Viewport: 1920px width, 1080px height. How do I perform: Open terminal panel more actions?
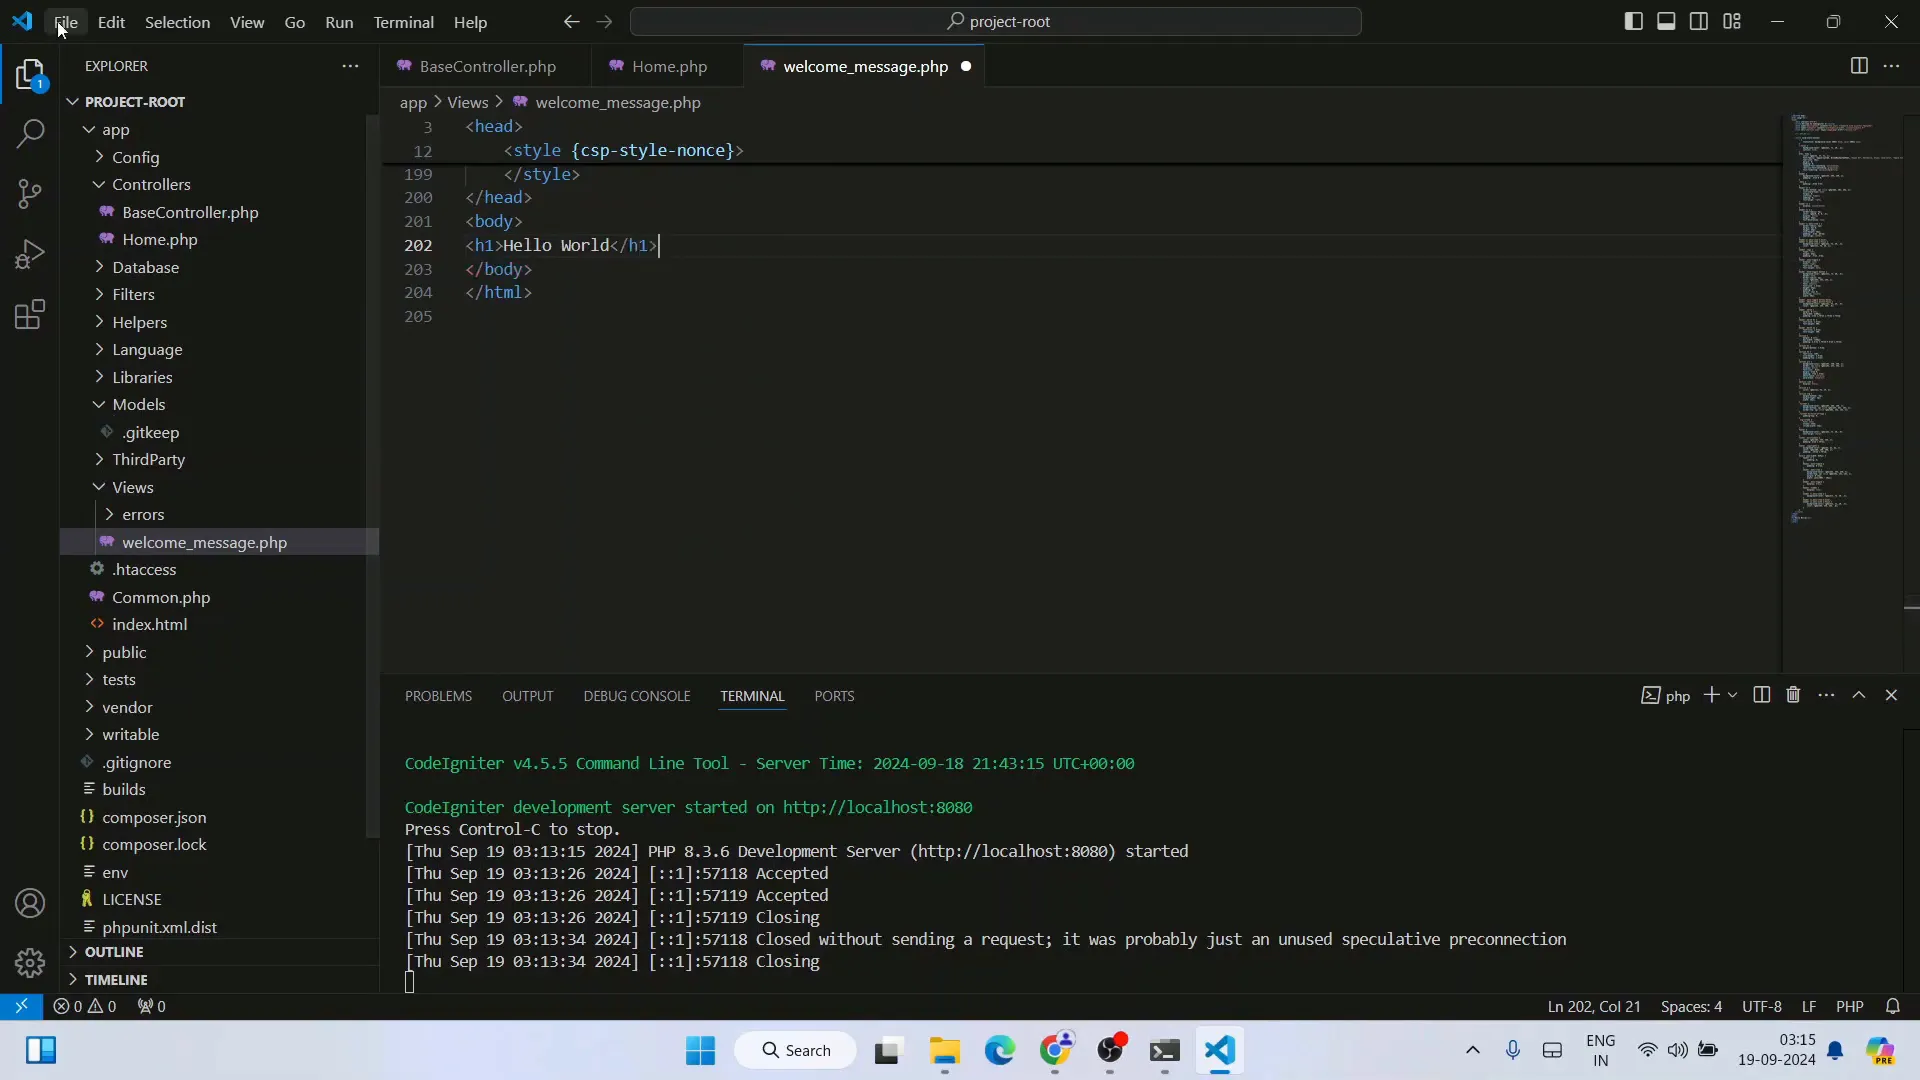click(1826, 695)
